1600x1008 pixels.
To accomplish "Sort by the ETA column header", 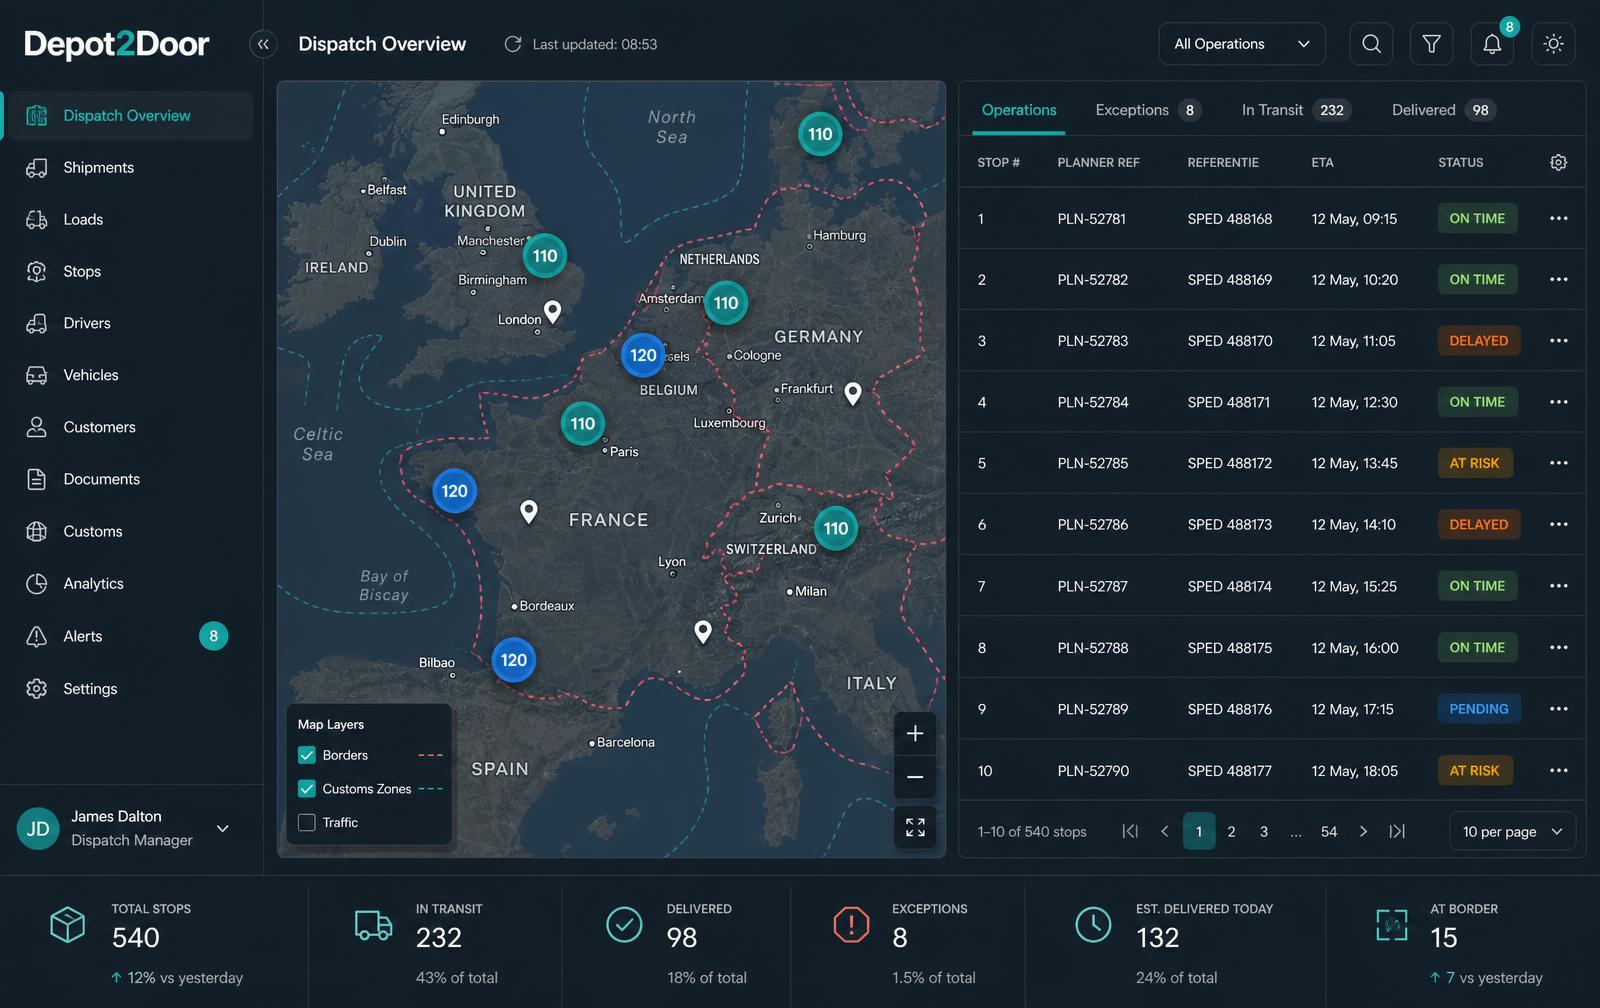I will pos(1322,162).
